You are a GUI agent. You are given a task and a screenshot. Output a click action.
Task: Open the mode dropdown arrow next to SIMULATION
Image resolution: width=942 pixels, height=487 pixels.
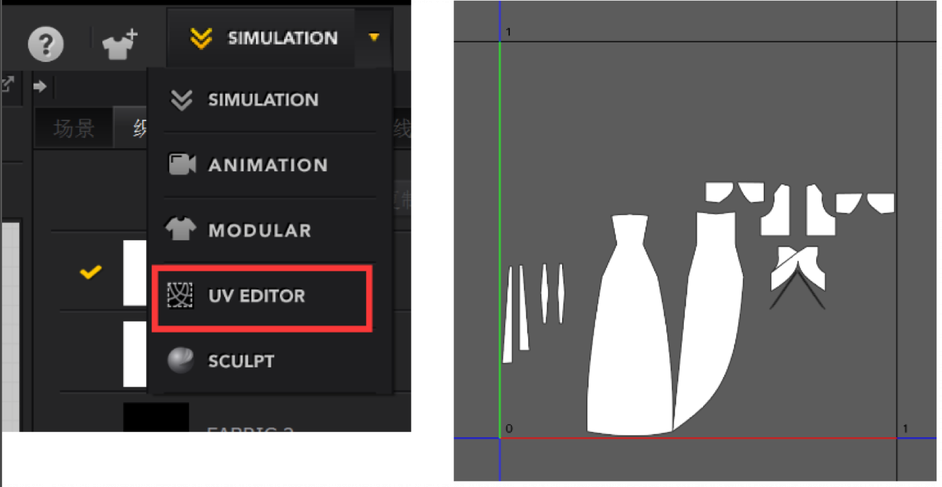(374, 38)
